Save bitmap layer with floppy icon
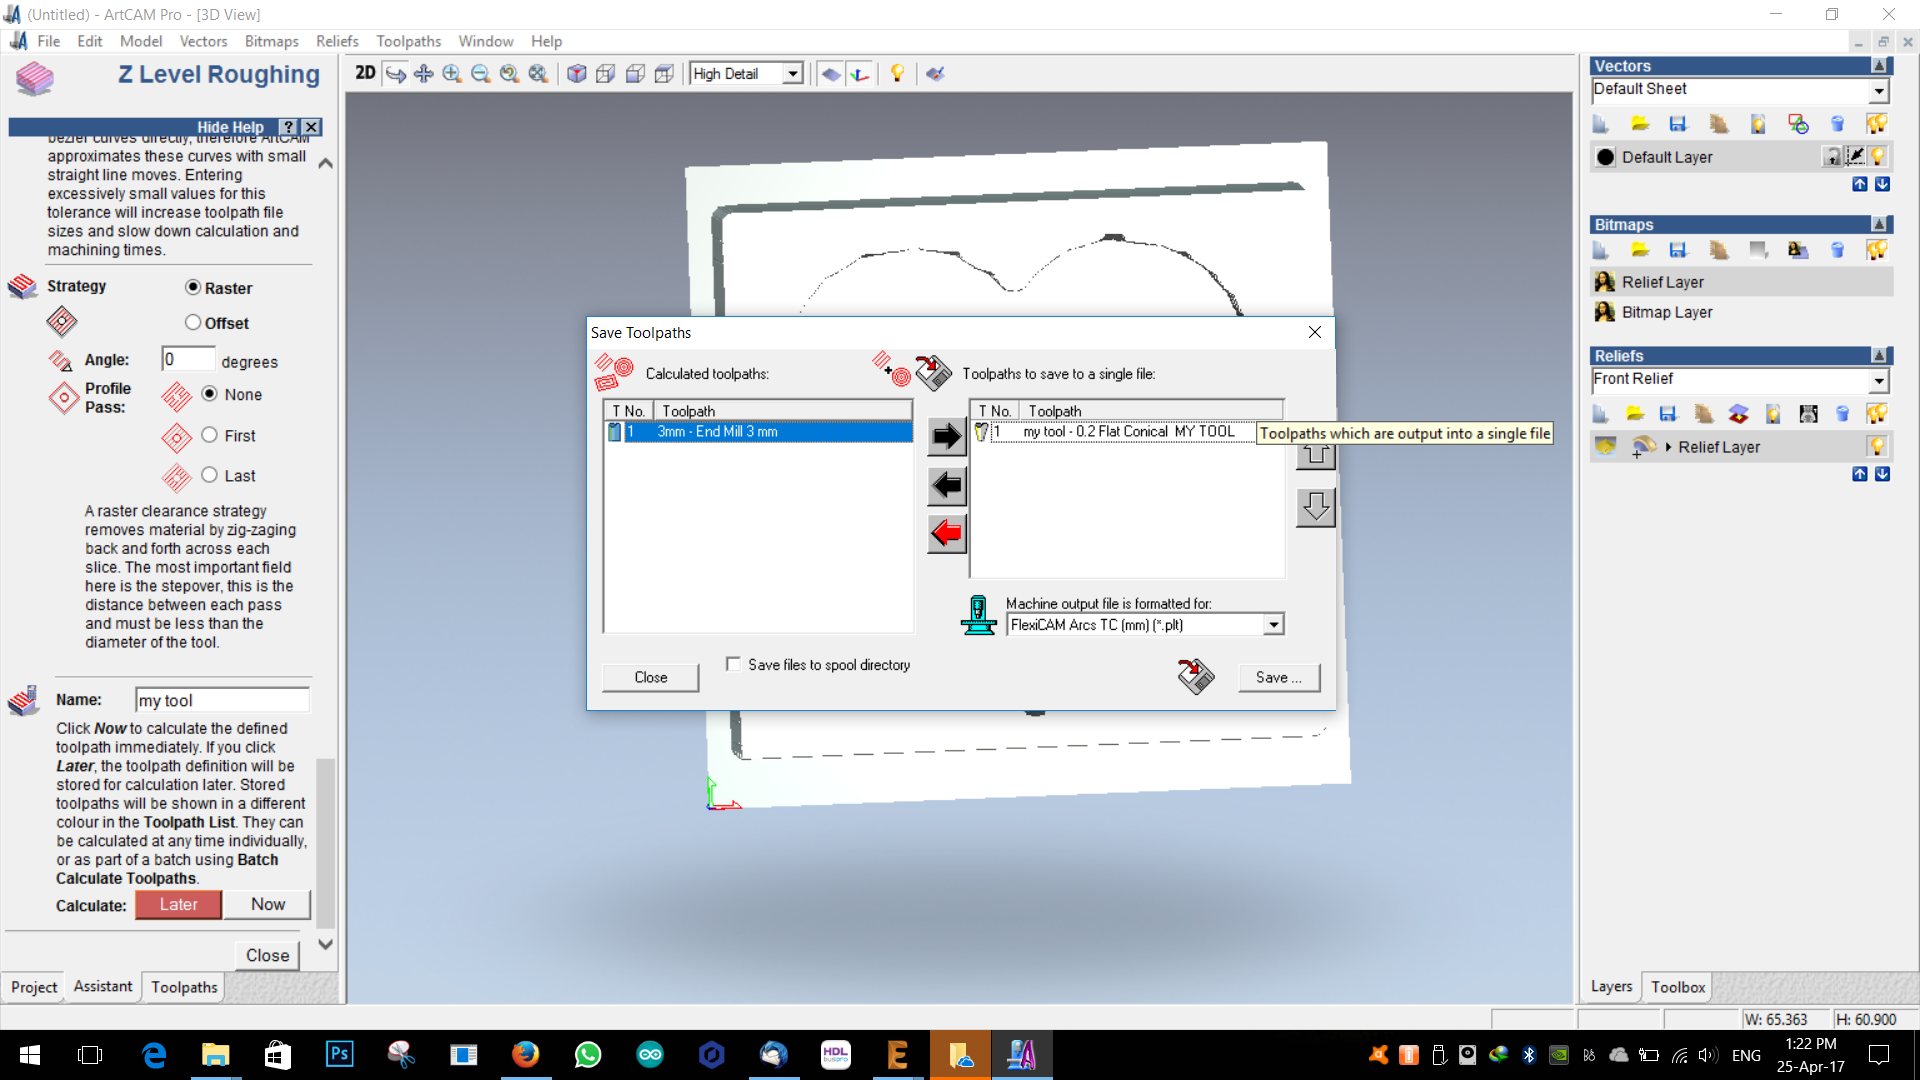 pyautogui.click(x=1678, y=250)
